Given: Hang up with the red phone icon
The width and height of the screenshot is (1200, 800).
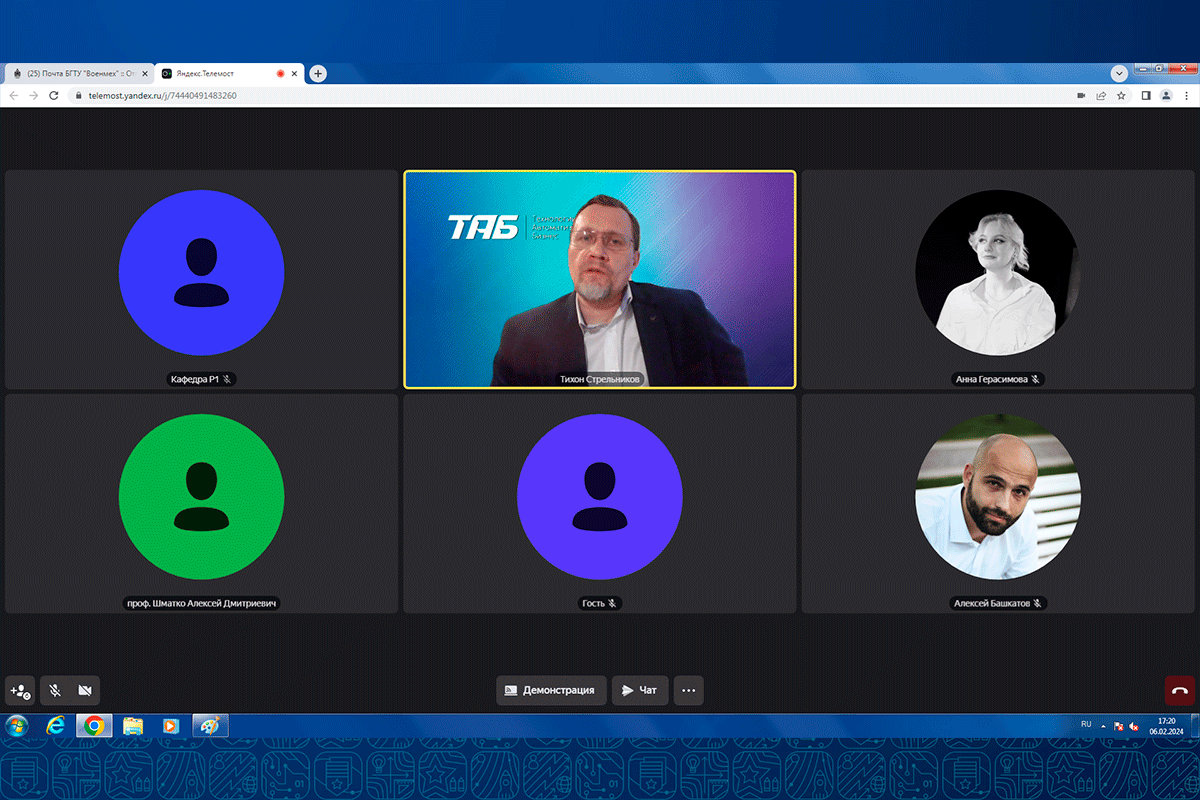Looking at the screenshot, I should (1180, 690).
